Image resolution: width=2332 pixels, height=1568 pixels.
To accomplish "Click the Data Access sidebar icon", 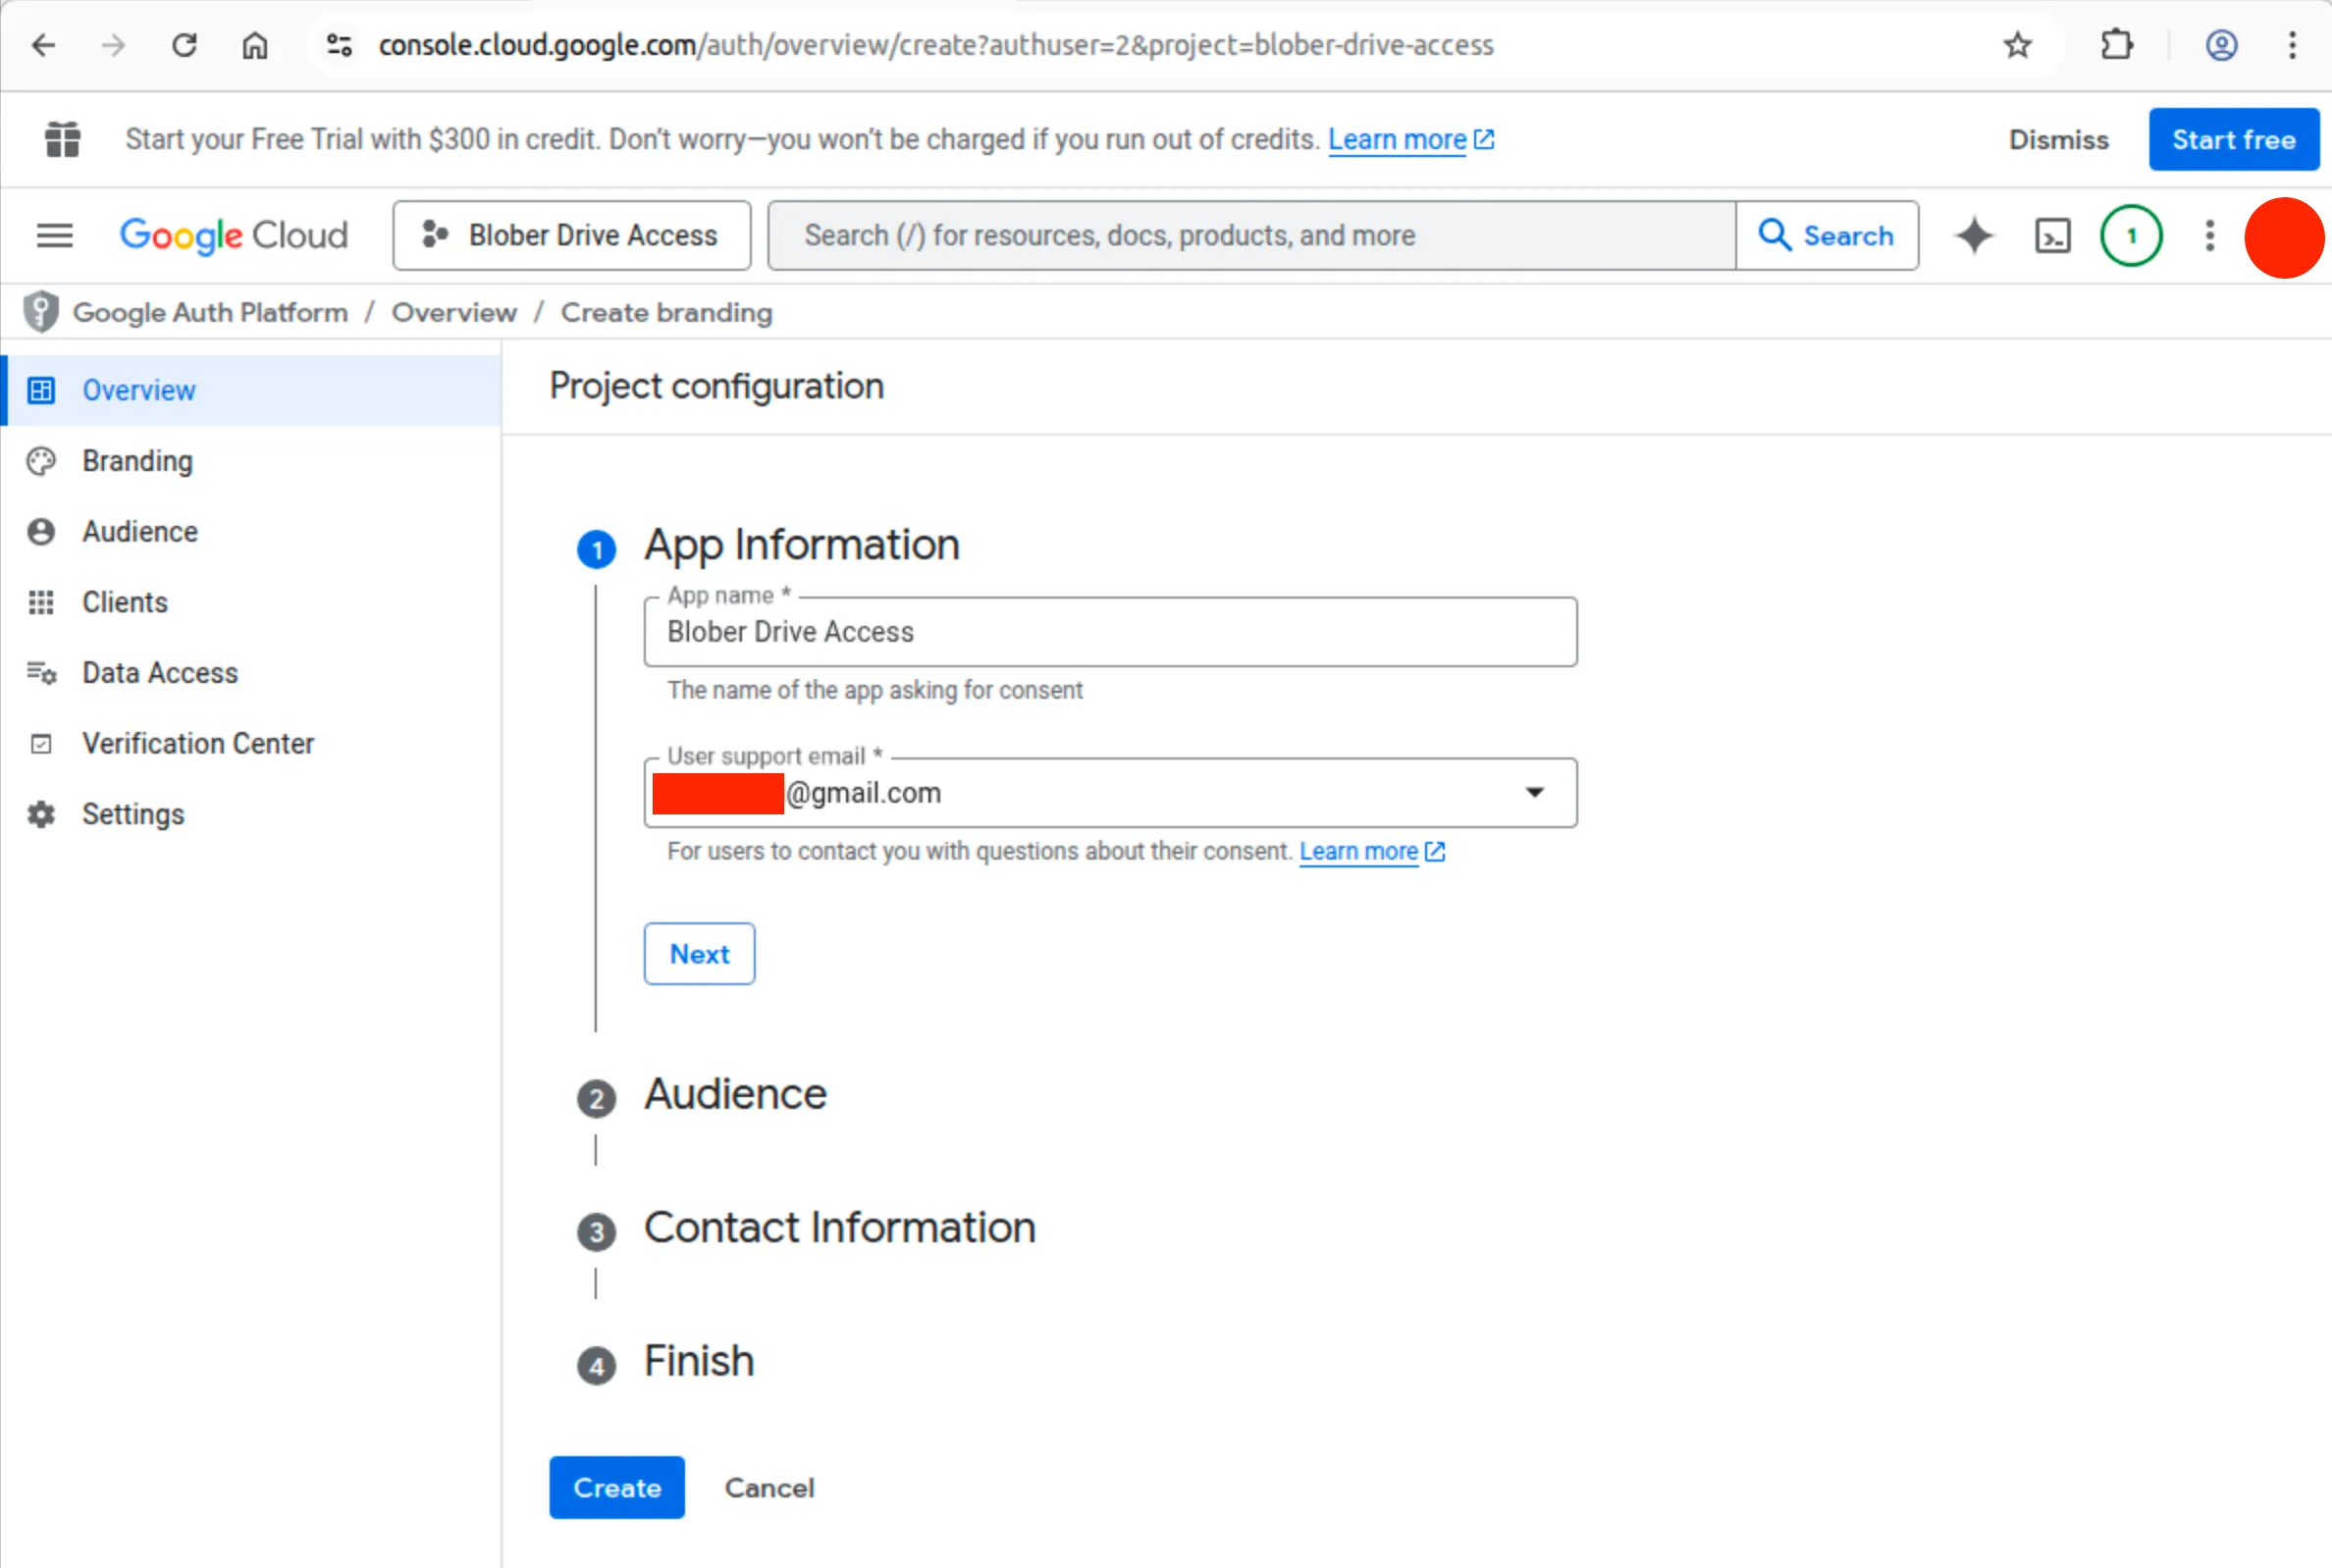I will point(41,673).
